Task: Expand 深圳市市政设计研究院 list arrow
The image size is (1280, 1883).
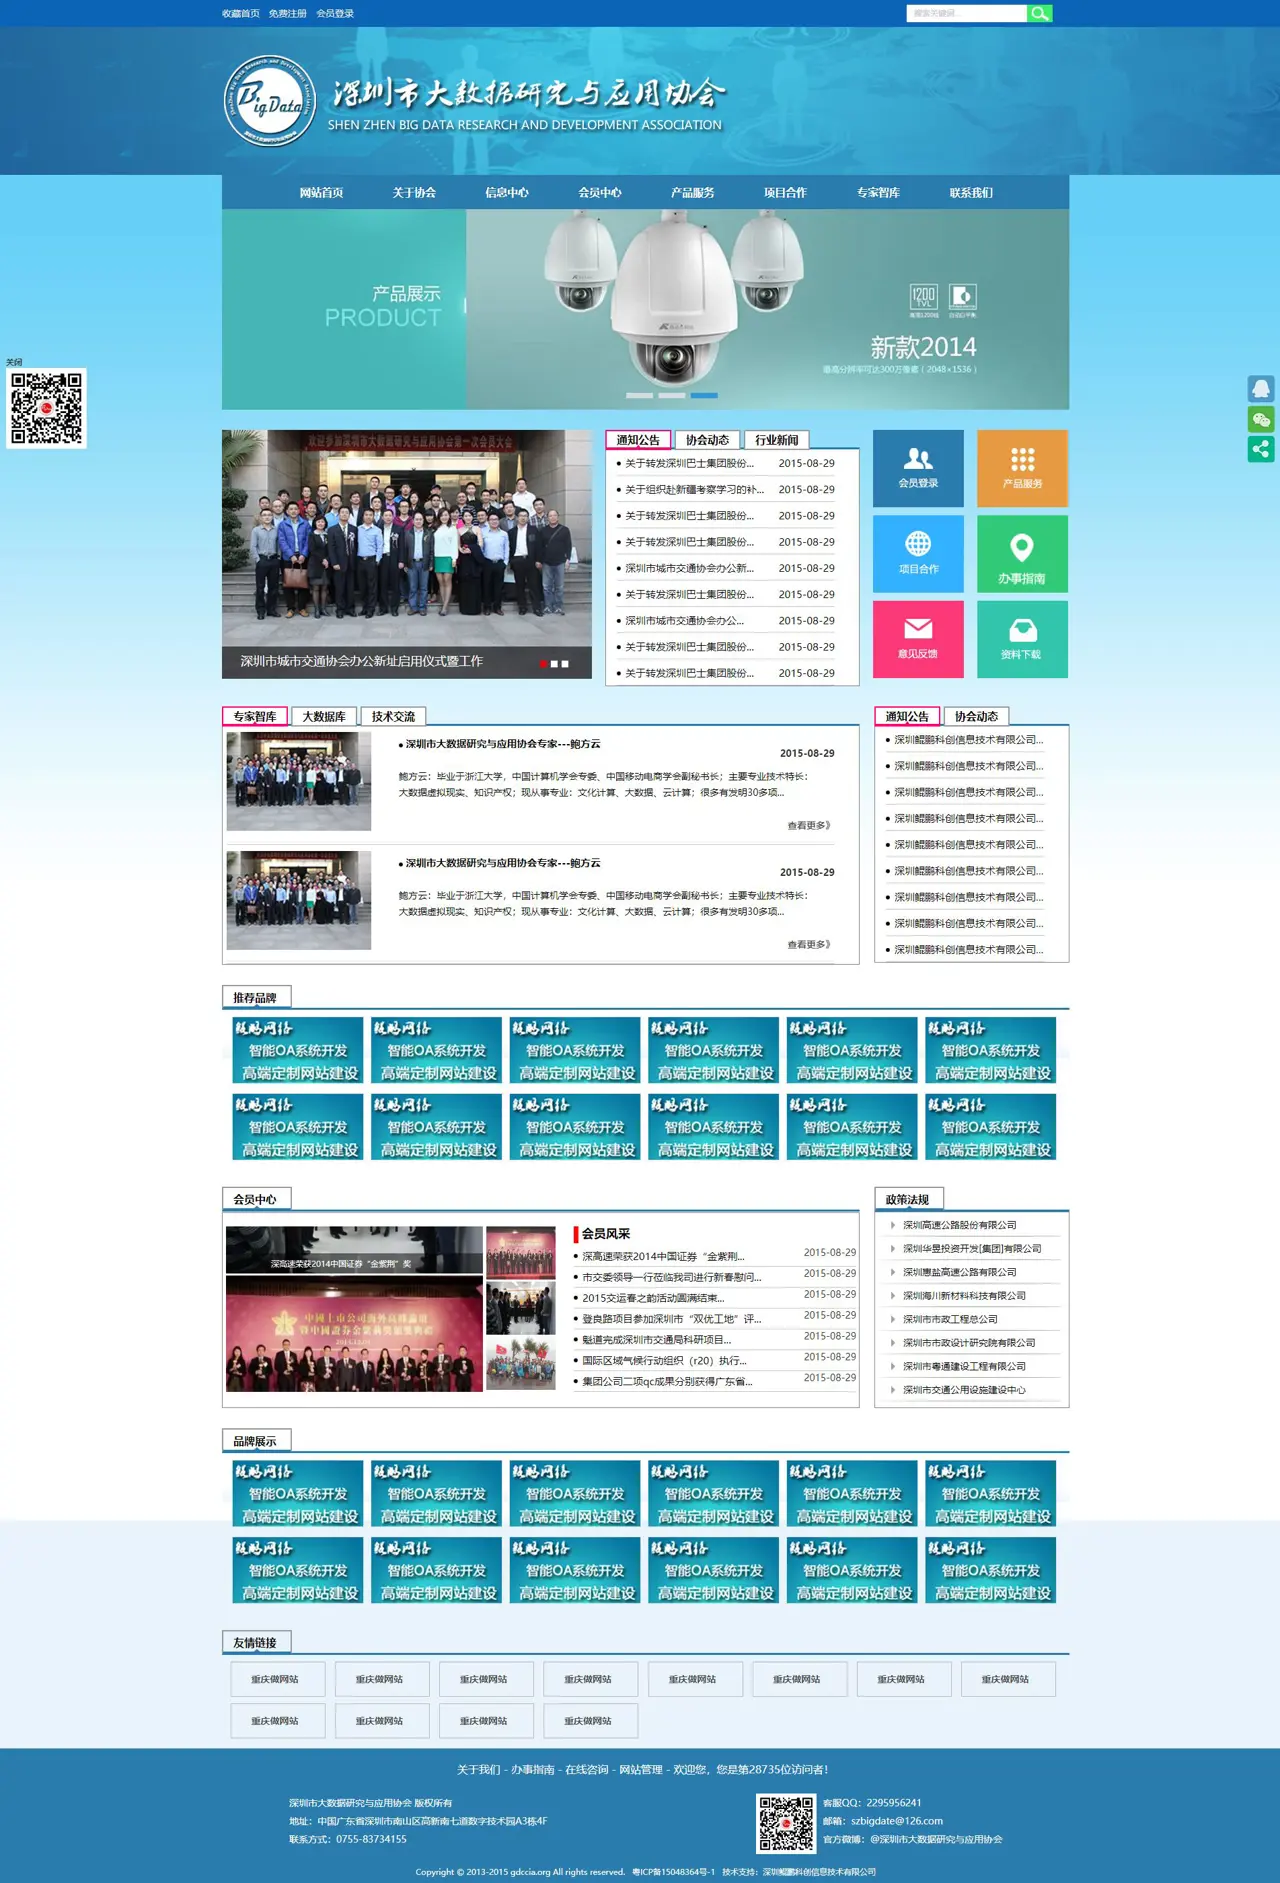Action: pos(893,1342)
